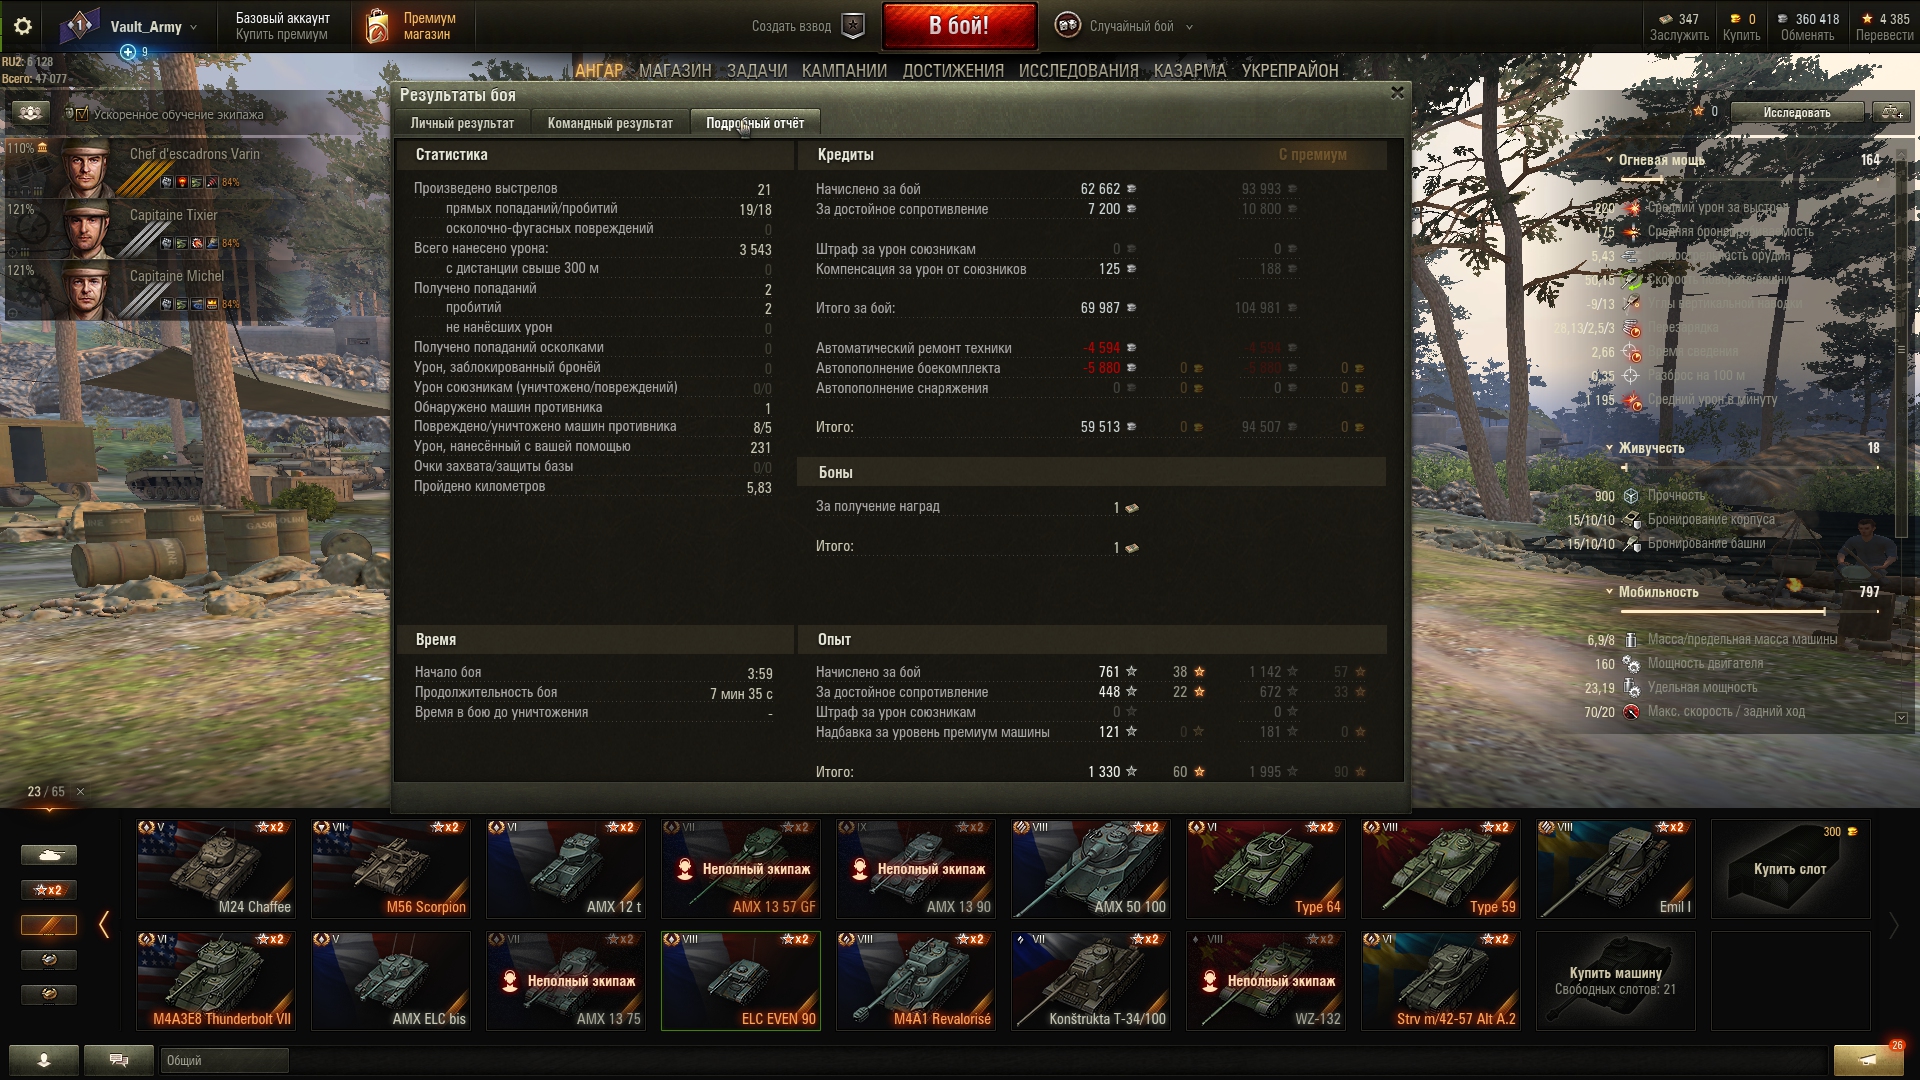Select the AMX 50 100 tank thumbnail

[1090, 869]
